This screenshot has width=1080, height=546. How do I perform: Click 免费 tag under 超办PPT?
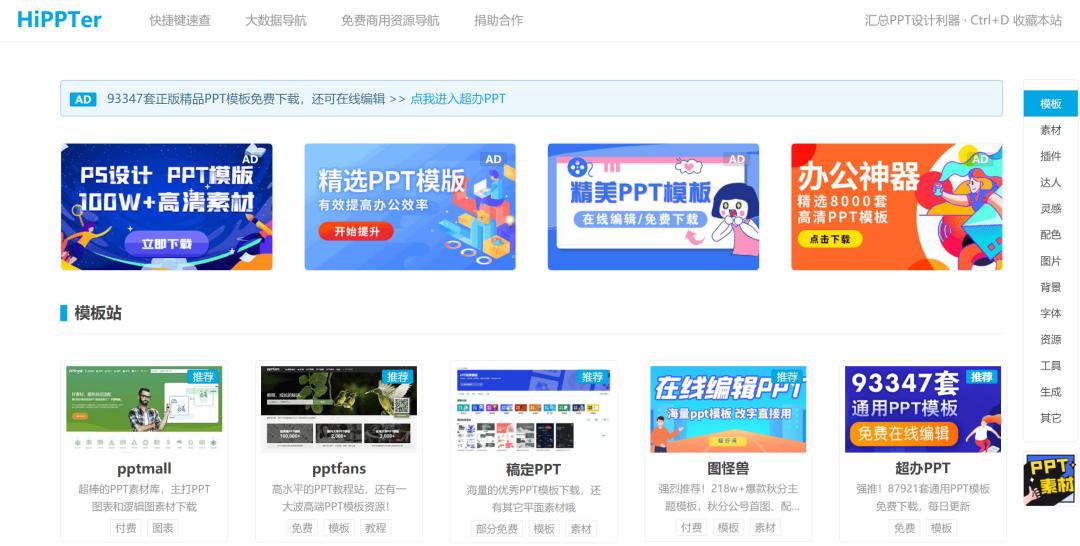click(904, 528)
